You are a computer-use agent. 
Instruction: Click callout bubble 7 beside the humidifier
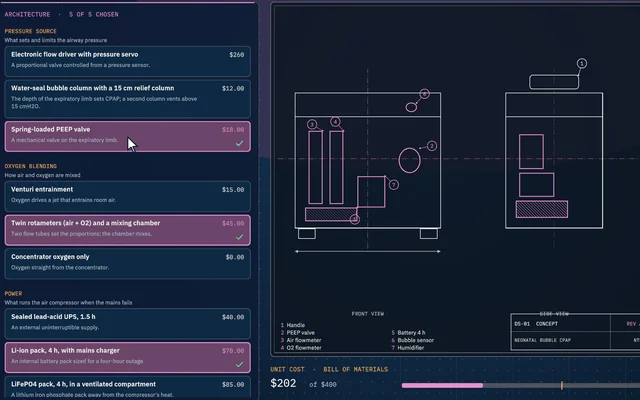[x=393, y=185]
